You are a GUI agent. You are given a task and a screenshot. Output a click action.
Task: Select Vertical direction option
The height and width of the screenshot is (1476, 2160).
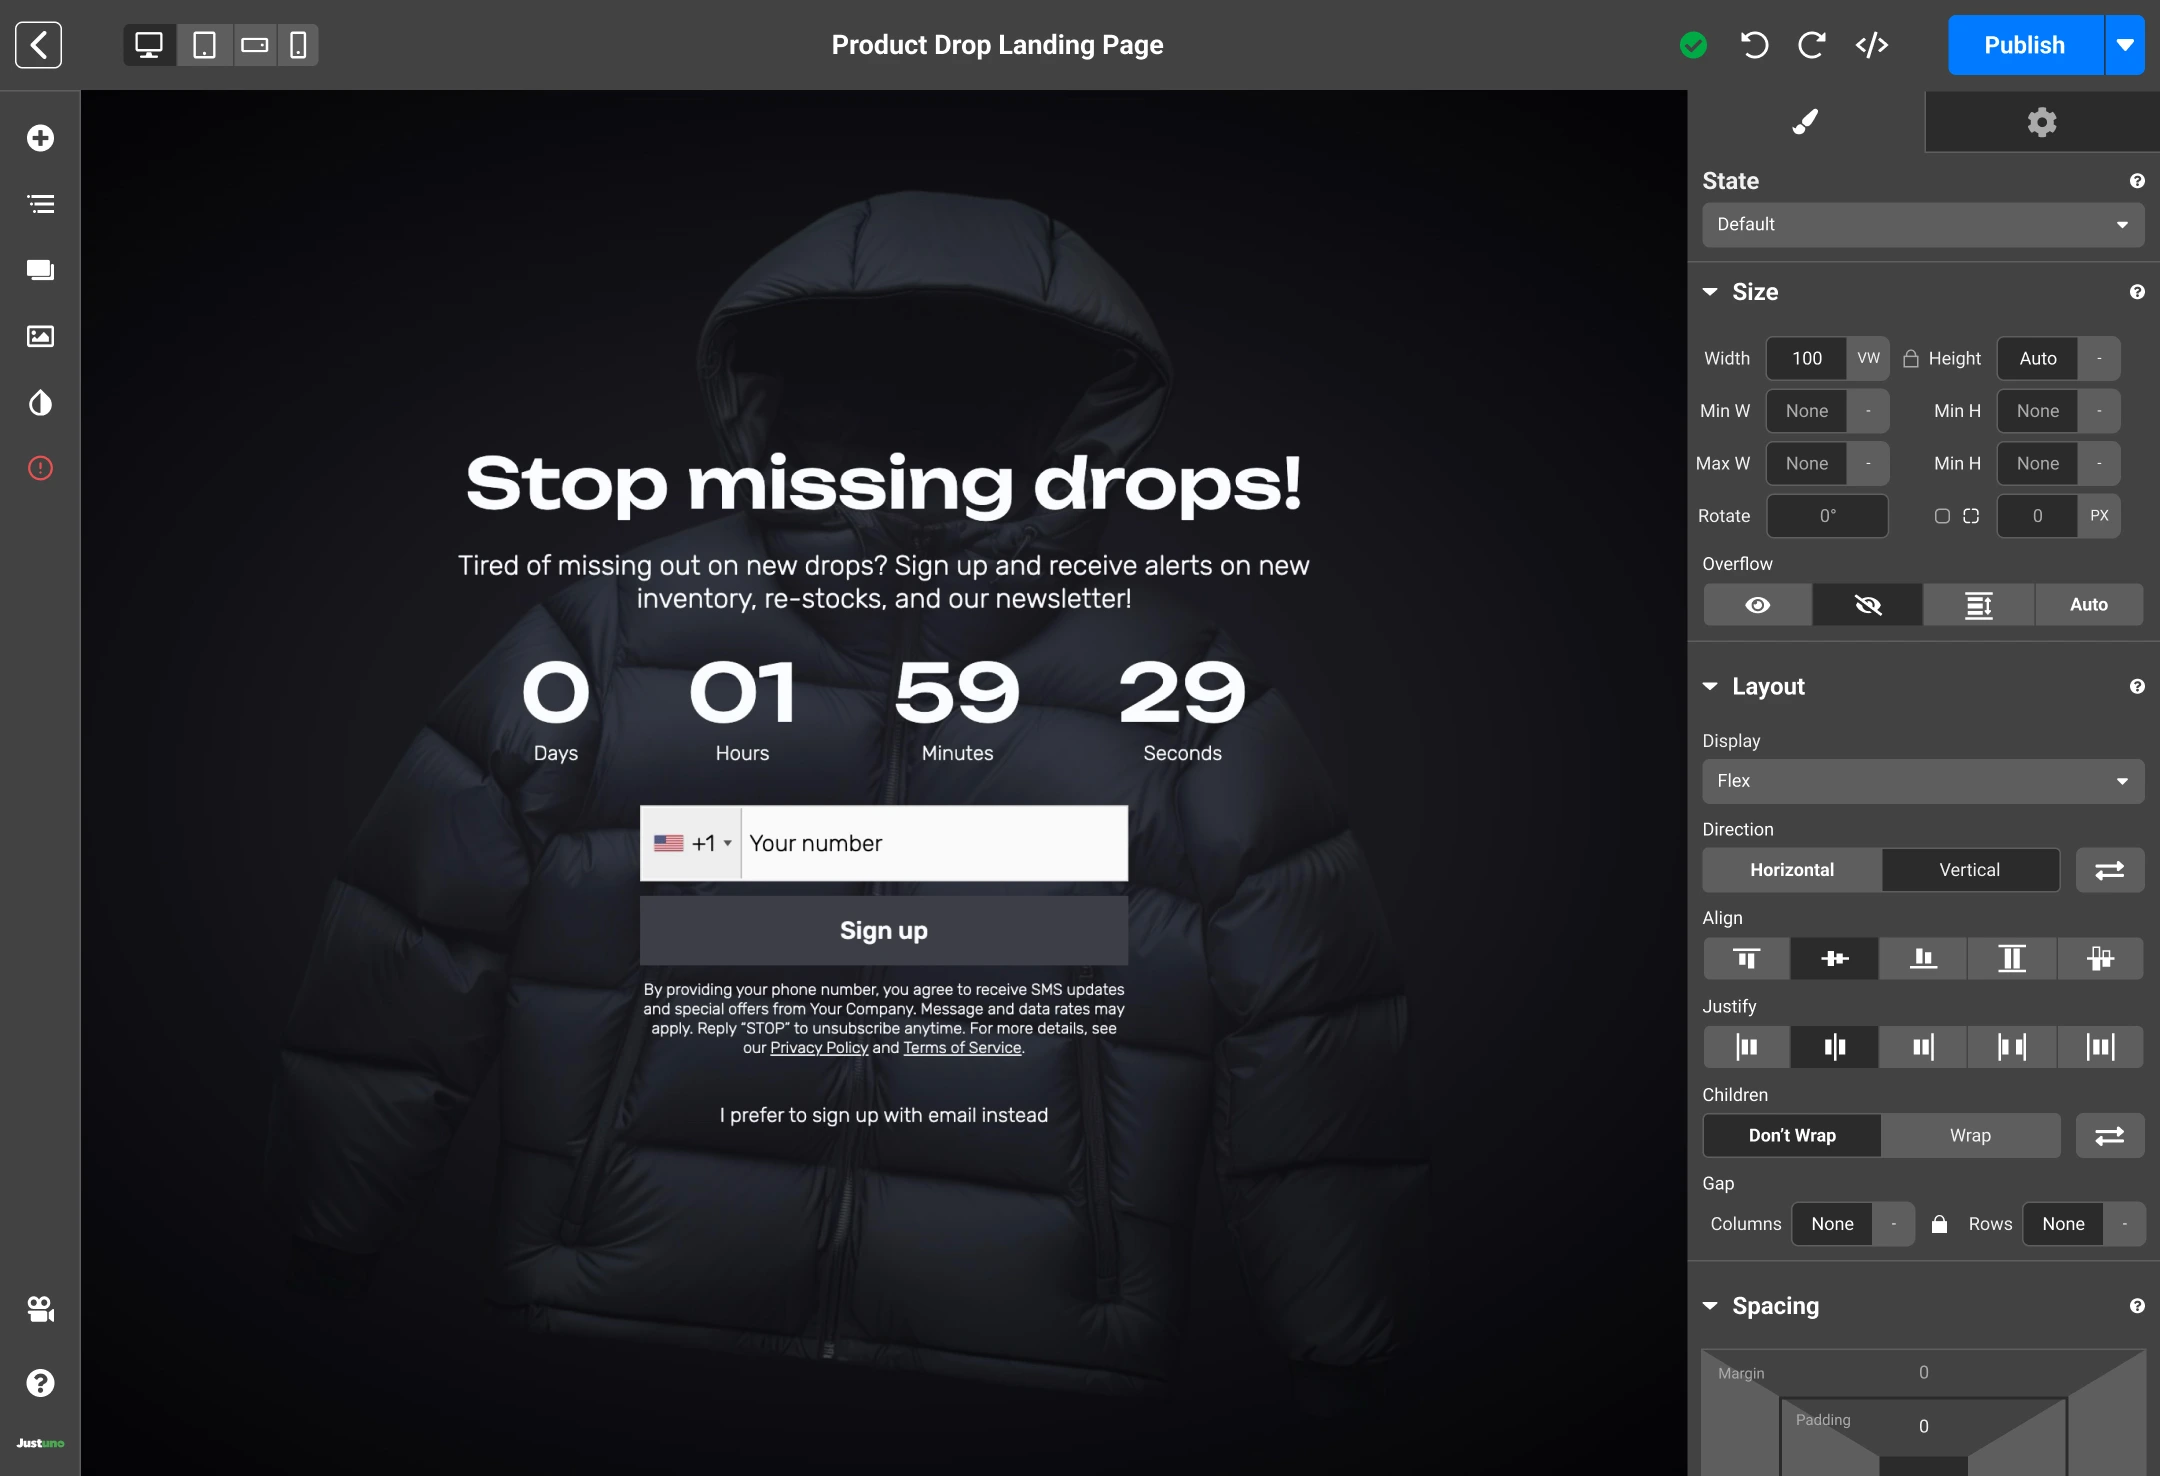click(1969, 870)
